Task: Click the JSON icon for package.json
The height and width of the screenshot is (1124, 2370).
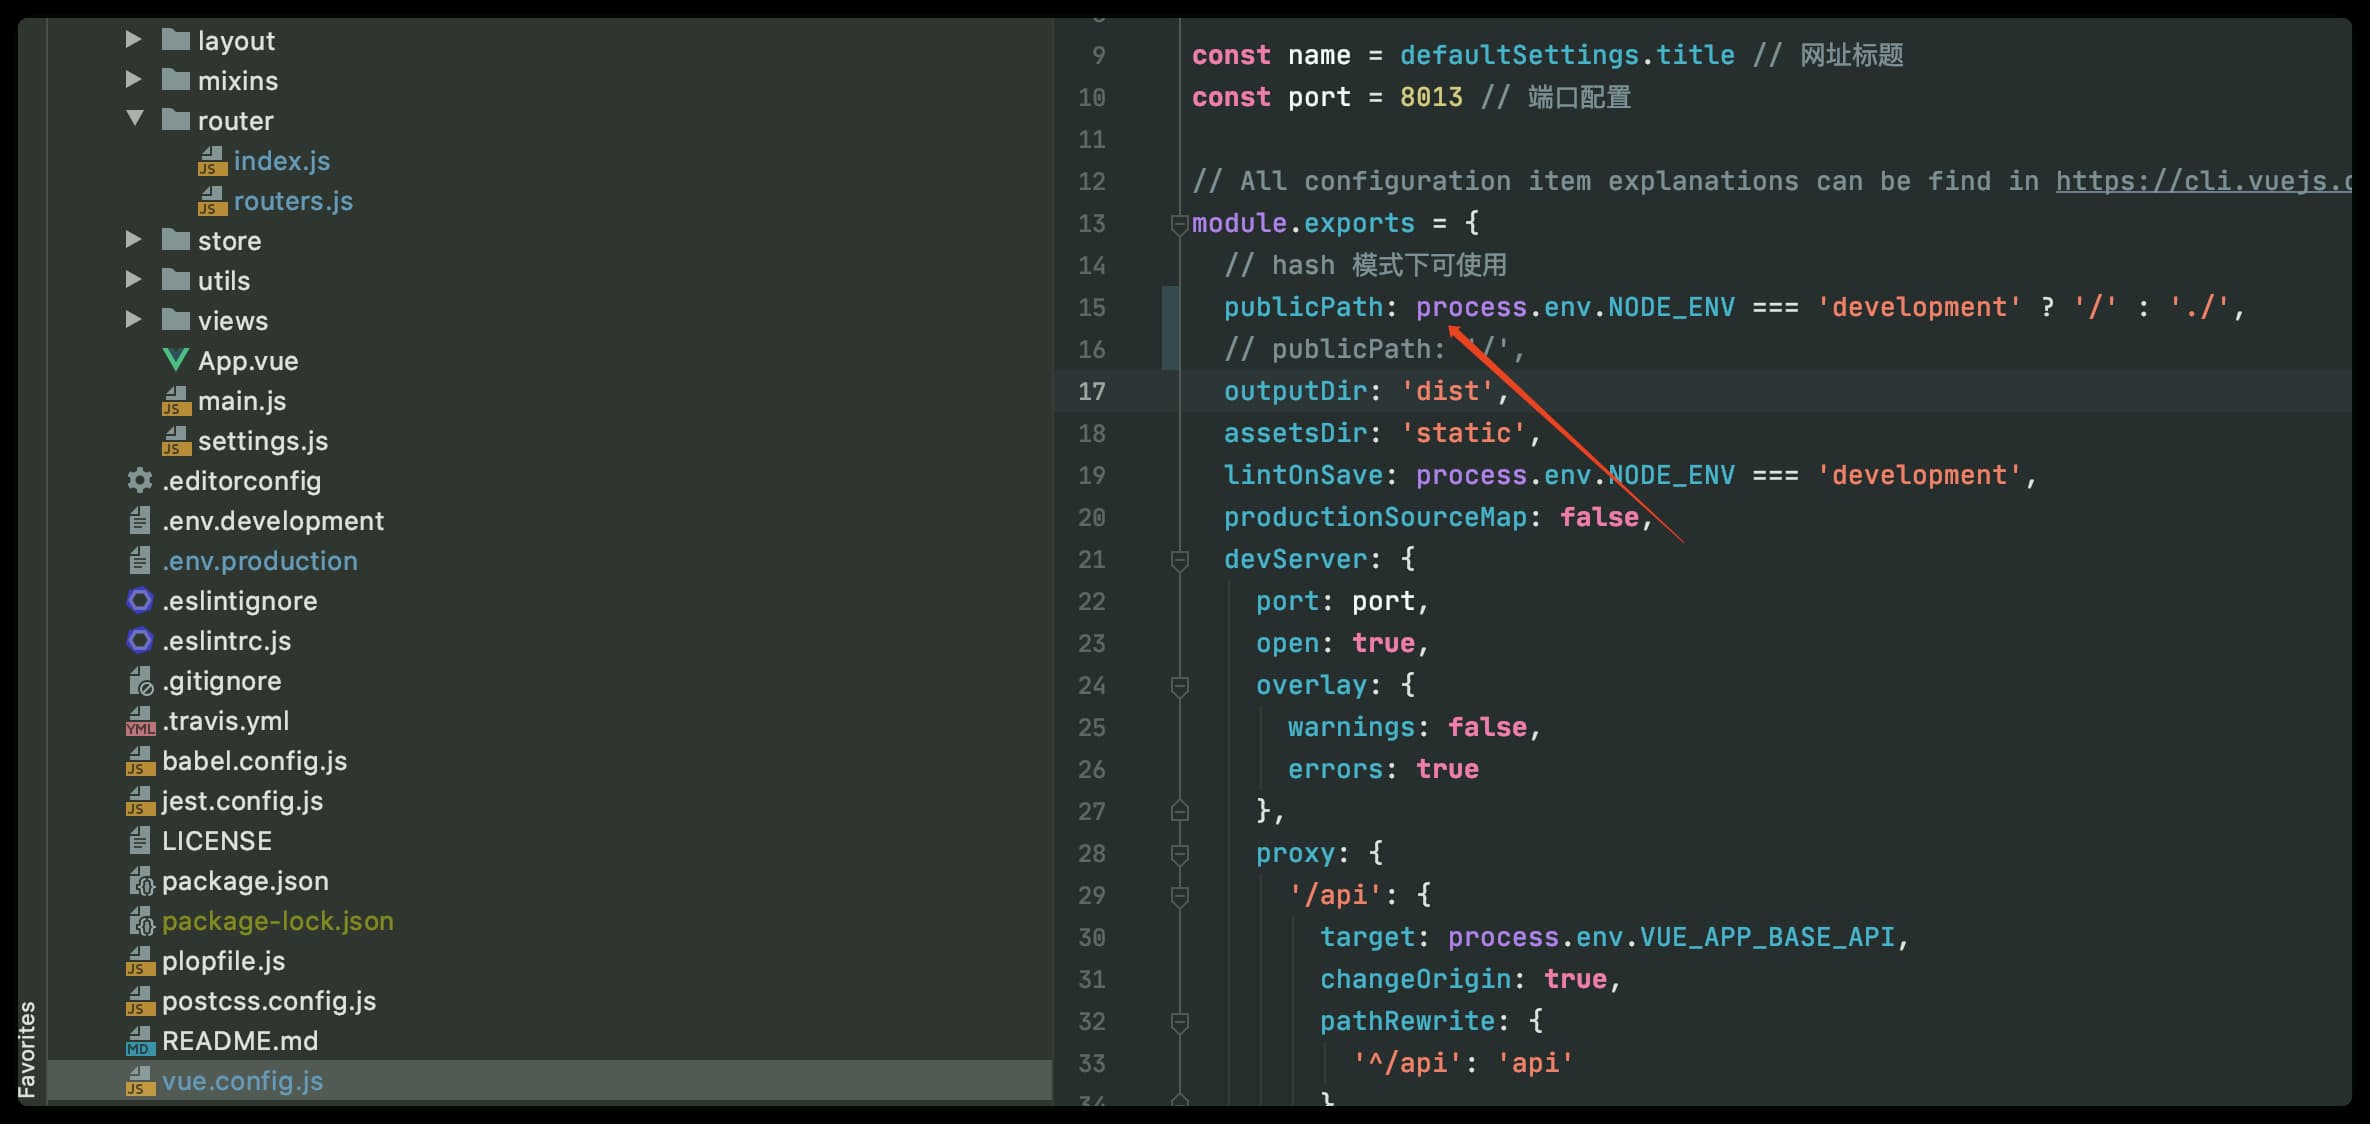Action: [140, 881]
